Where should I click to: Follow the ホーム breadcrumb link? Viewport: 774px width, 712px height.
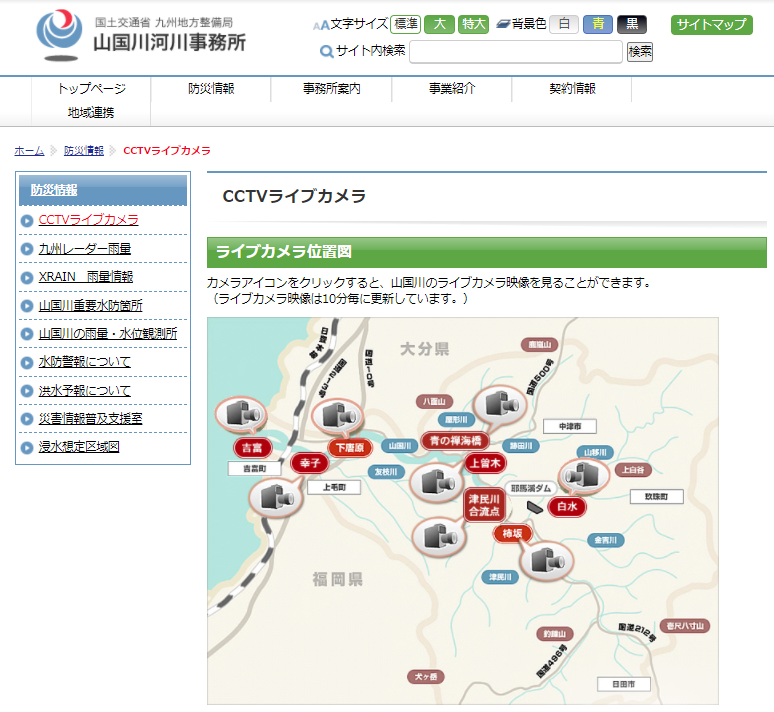[x=29, y=151]
